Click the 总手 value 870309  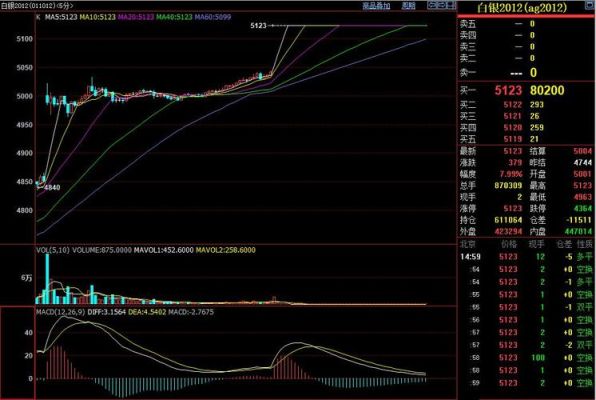[x=508, y=186]
